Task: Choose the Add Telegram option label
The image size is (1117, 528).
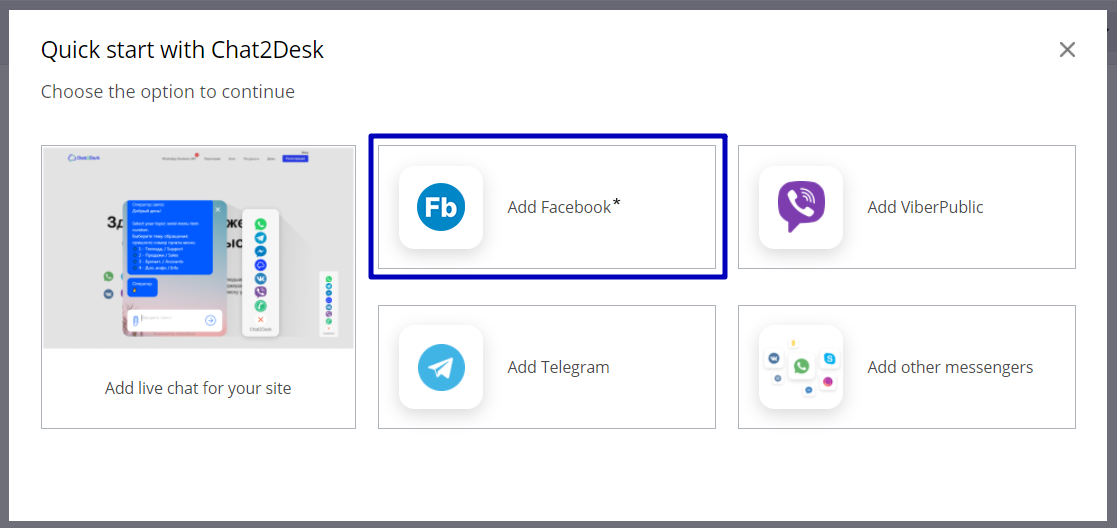Action: (x=558, y=368)
